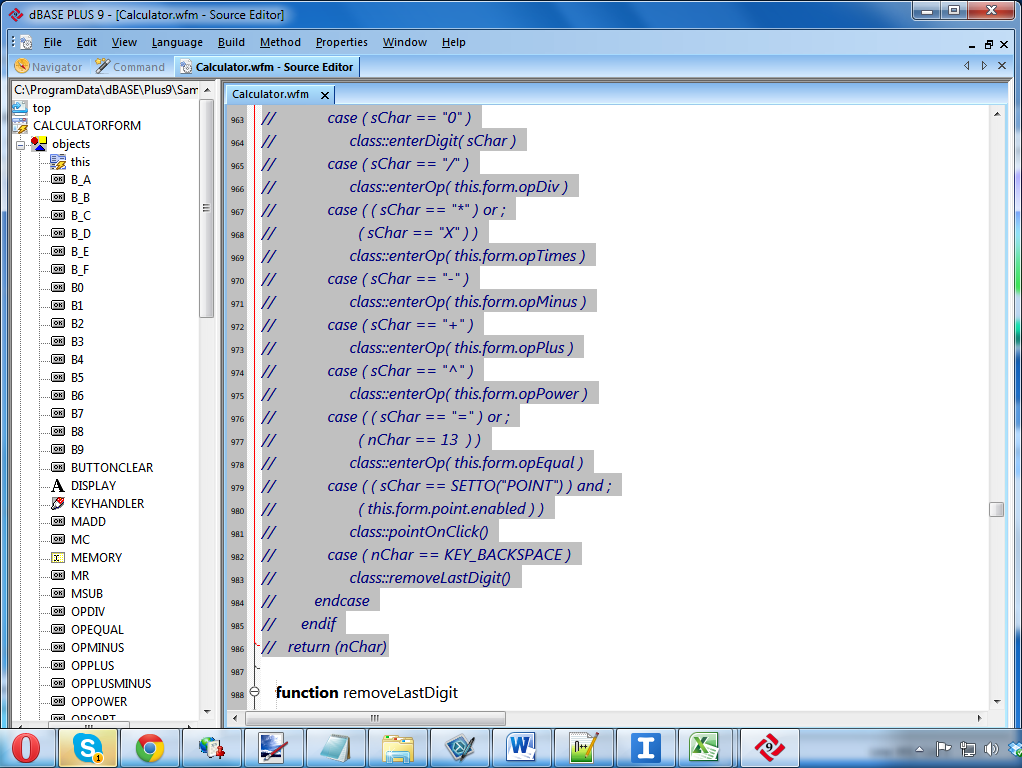Switch to the Command tab
The width and height of the screenshot is (1022, 768).
point(130,66)
